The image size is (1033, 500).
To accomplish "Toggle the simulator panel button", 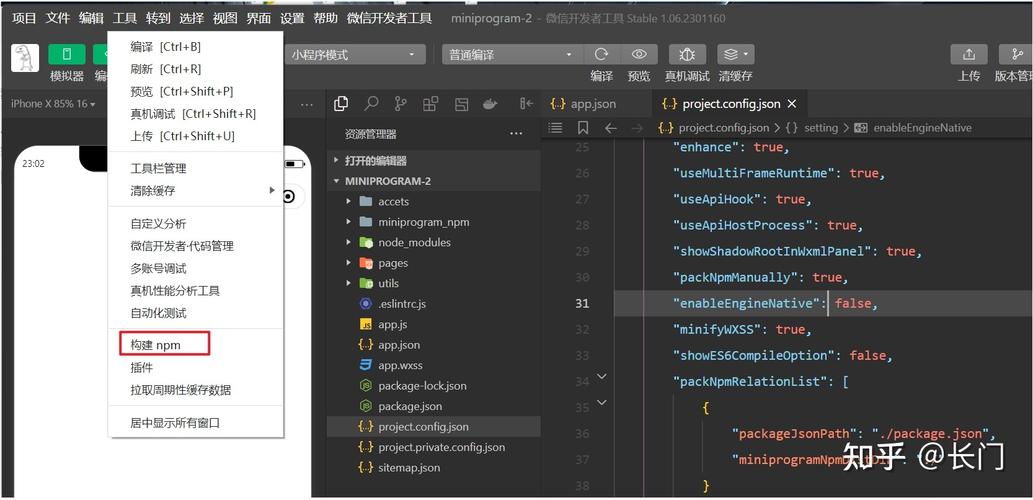I will 67,55.
